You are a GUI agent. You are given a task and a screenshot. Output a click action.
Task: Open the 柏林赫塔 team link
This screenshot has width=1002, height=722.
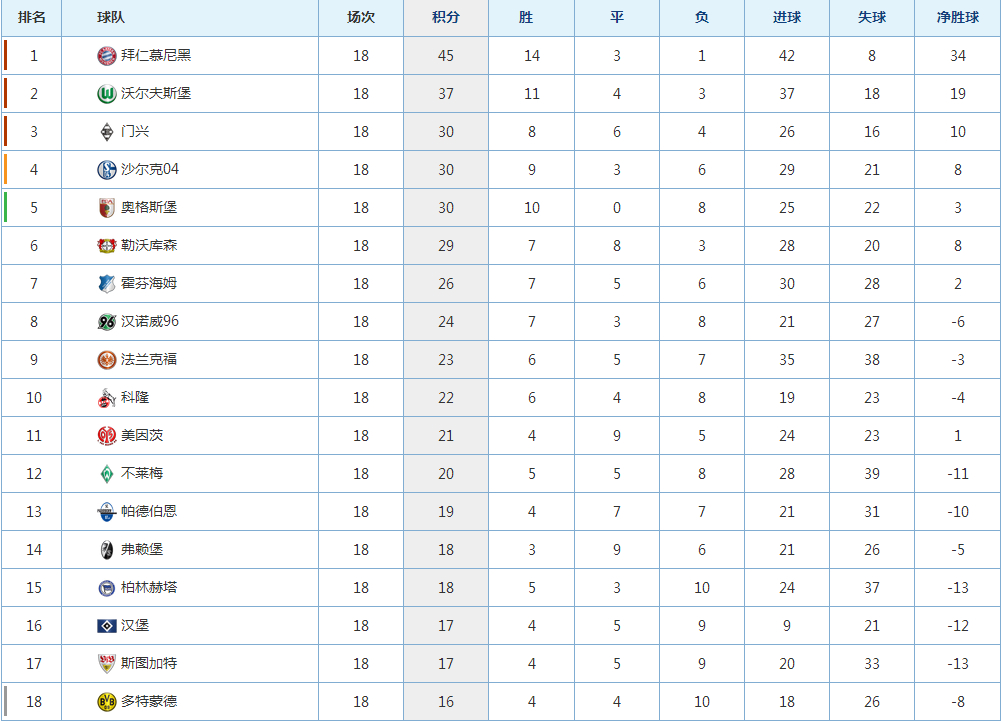[149, 587]
